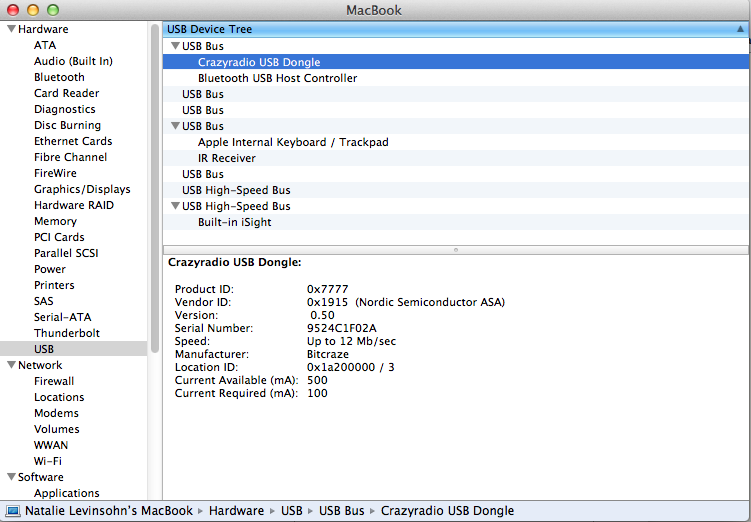The image size is (751, 522).
Task: Open Wi-Fi under Network
Action: [47, 461]
